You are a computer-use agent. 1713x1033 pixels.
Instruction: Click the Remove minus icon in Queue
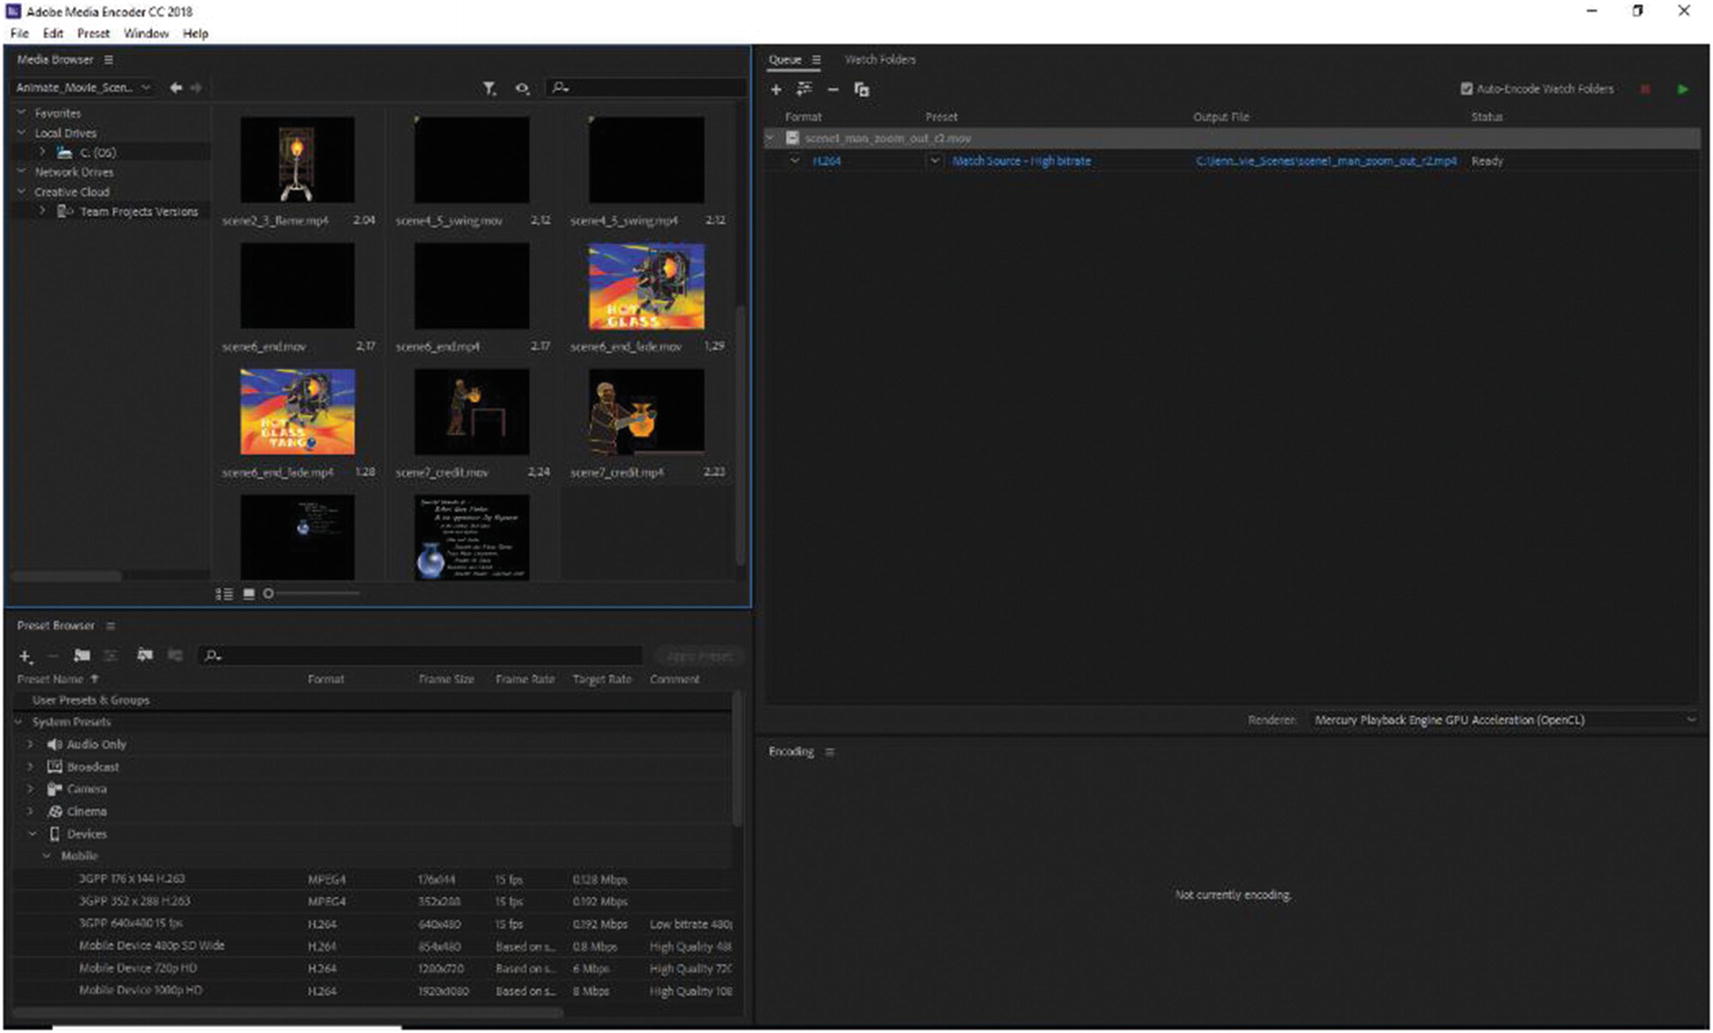tap(833, 90)
